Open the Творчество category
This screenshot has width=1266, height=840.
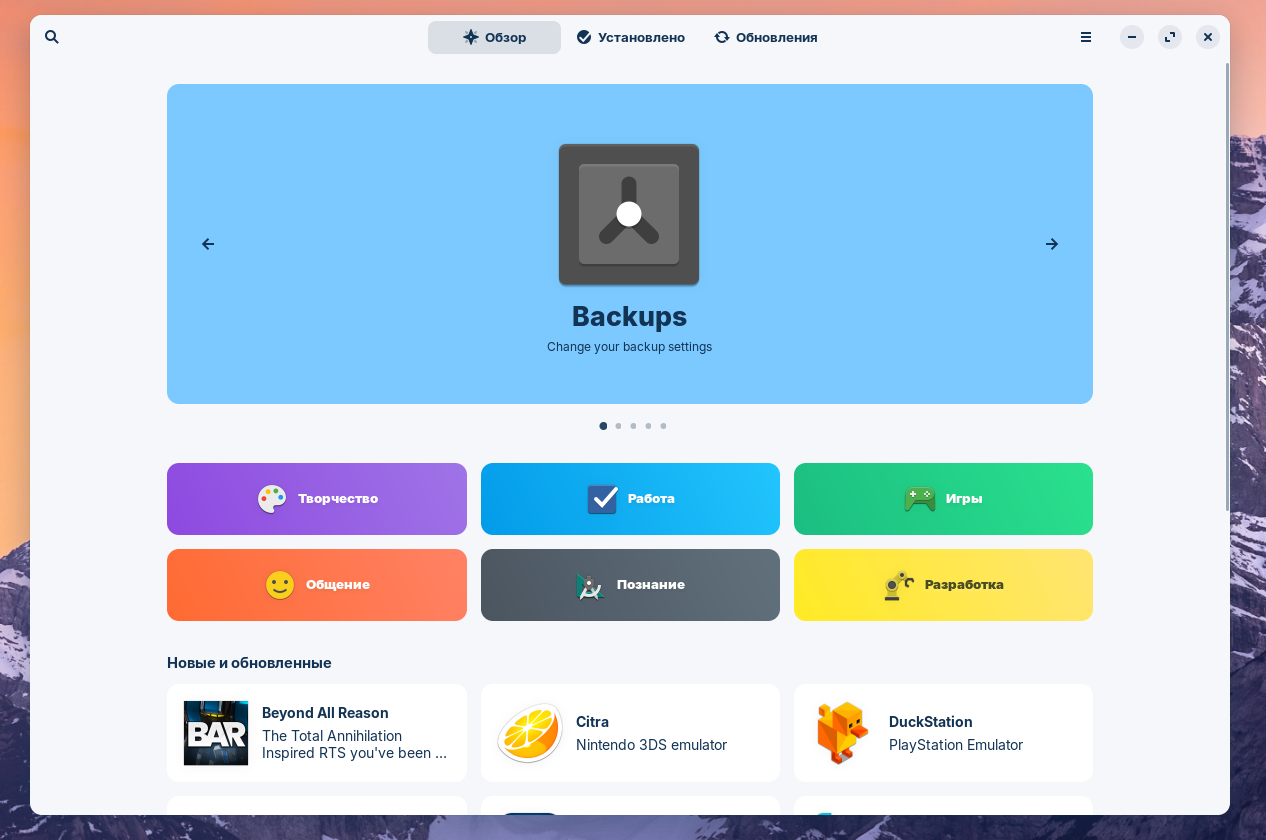coord(317,499)
